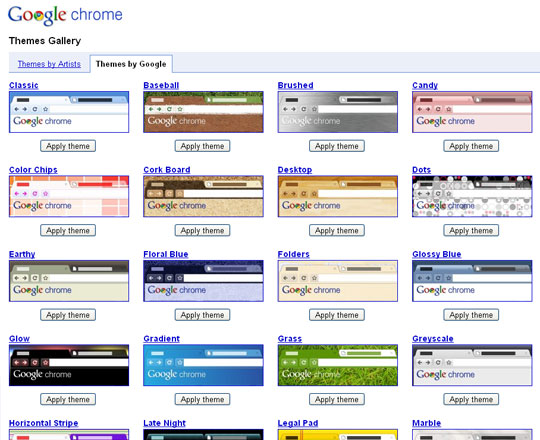This screenshot has width=540, height=440.
Task: Open the Marble theme link
Action: [x=427, y=423]
